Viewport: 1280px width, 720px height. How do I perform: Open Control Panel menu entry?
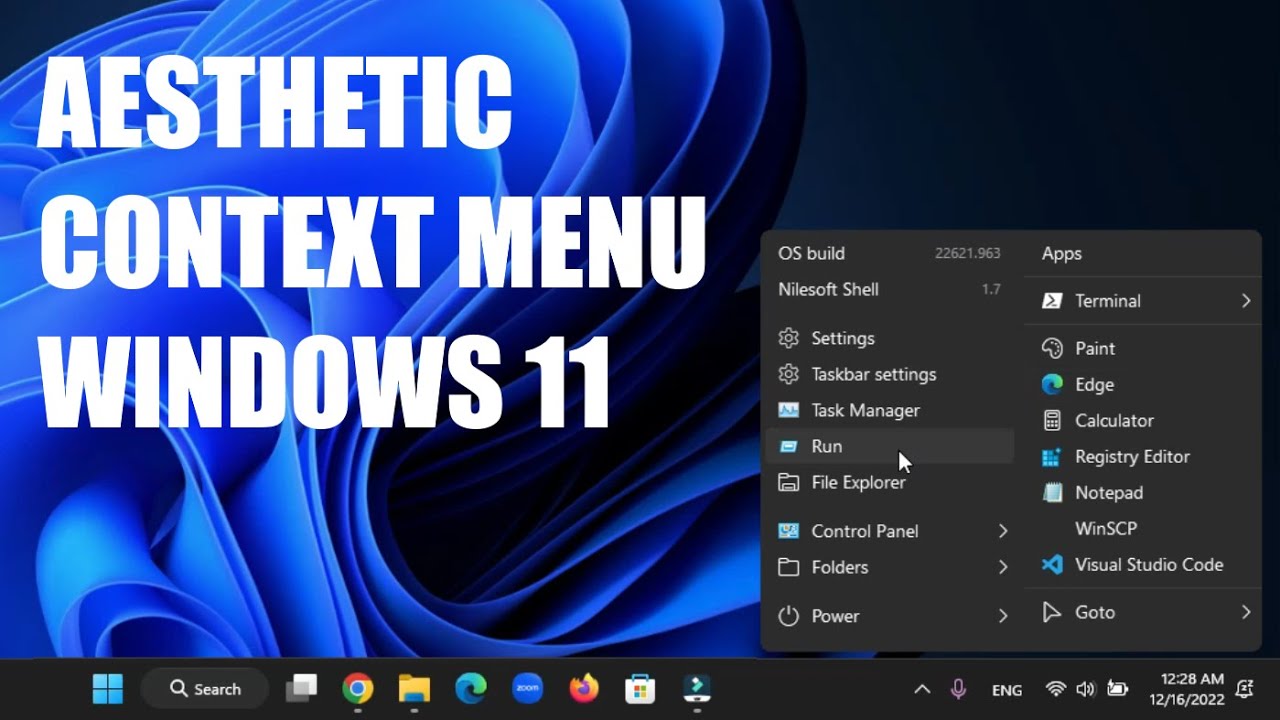coord(890,531)
